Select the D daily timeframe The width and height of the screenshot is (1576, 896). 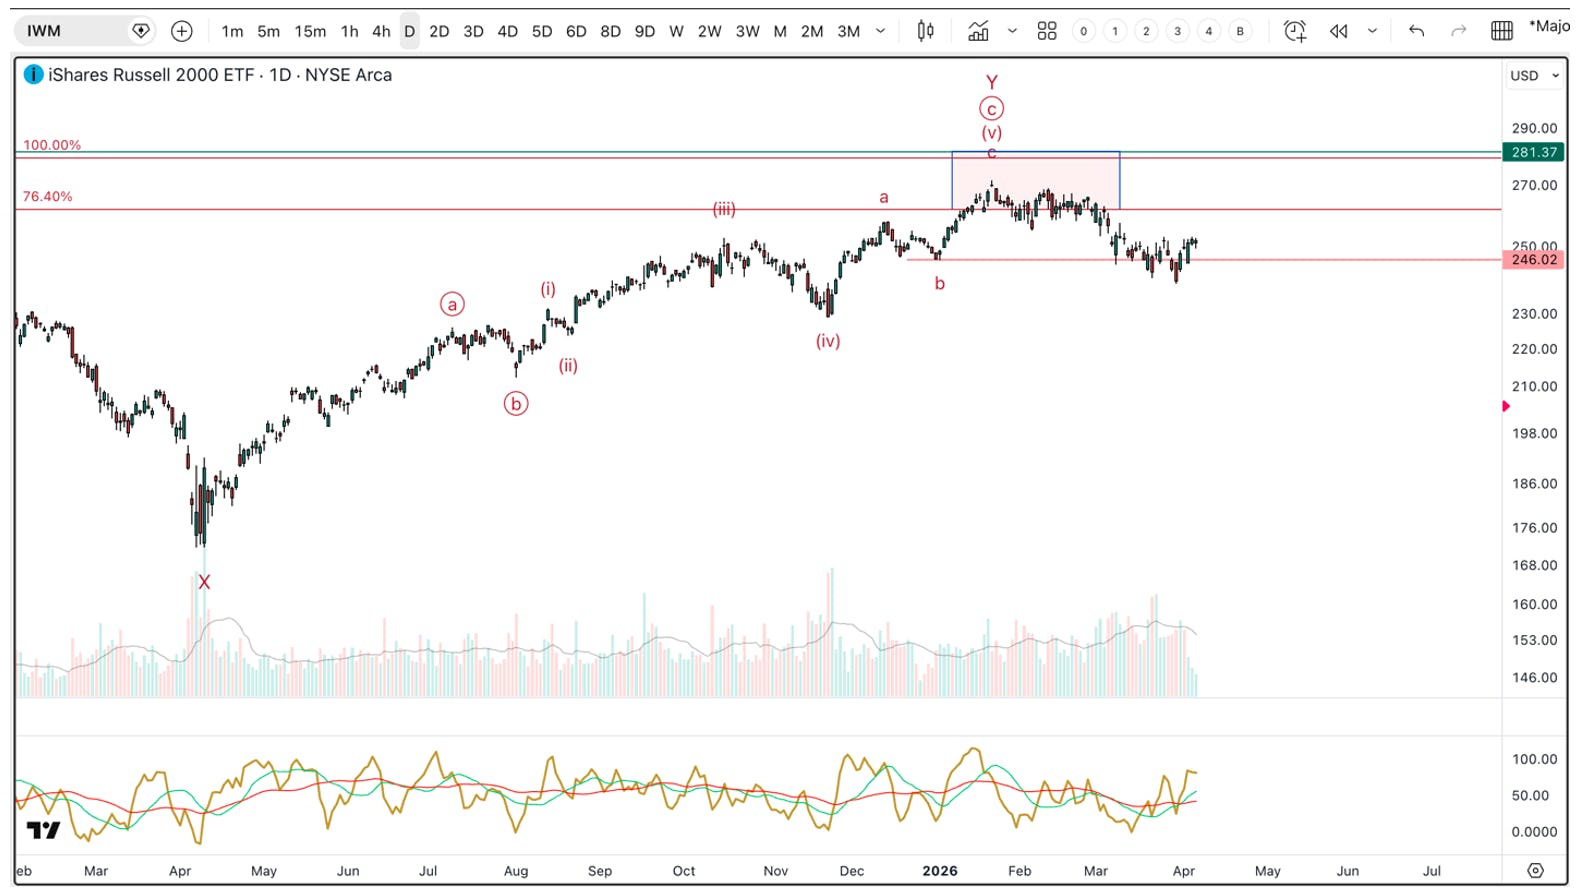tap(409, 31)
